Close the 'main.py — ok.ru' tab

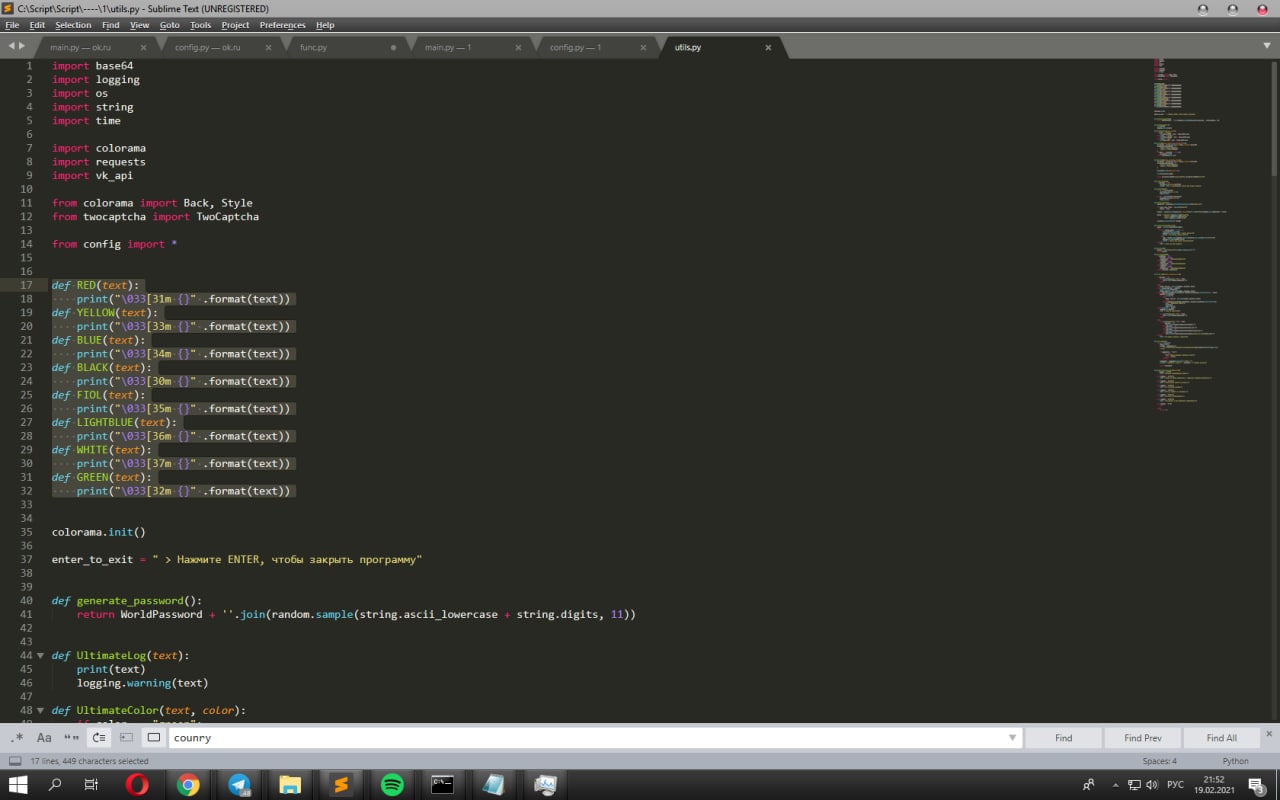click(143, 47)
